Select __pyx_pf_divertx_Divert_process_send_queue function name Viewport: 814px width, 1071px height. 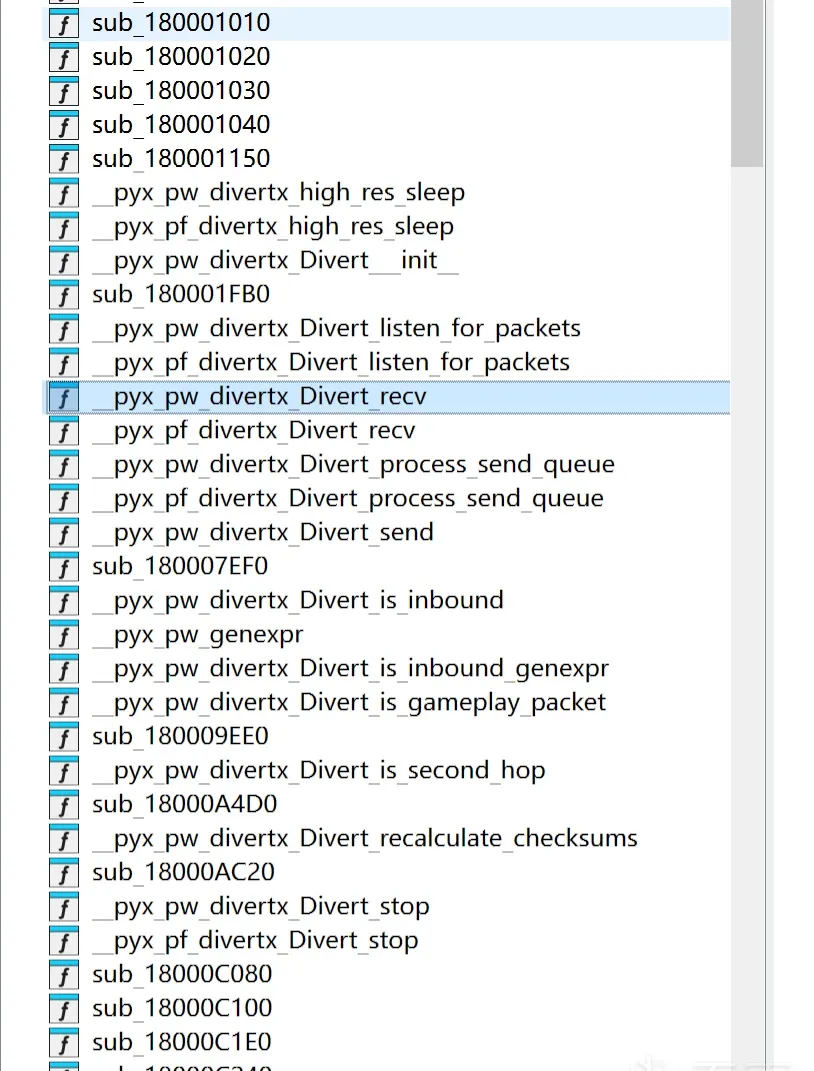click(x=348, y=498)
